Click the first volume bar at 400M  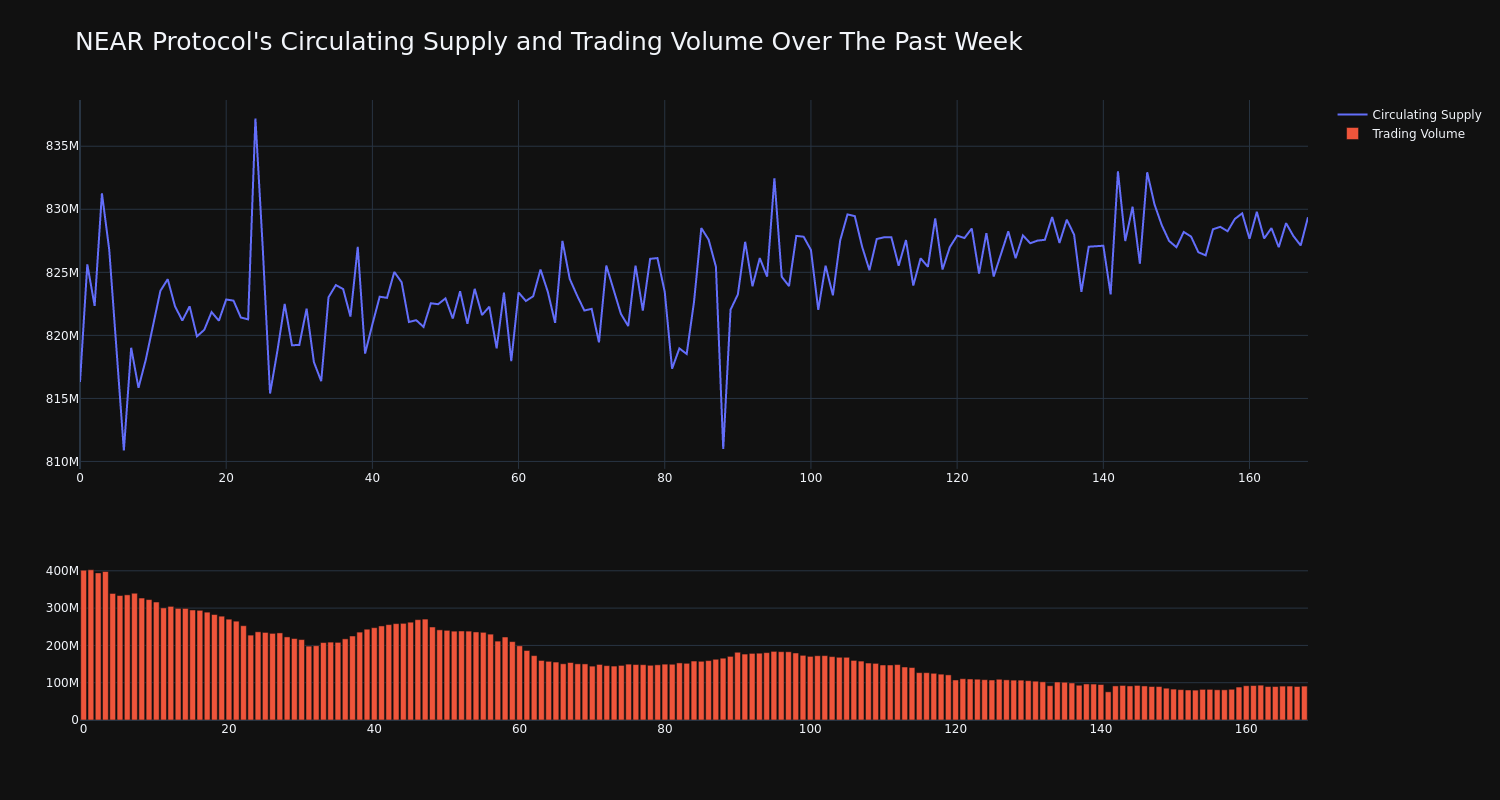pyautogui.click(x=84, y=645)
